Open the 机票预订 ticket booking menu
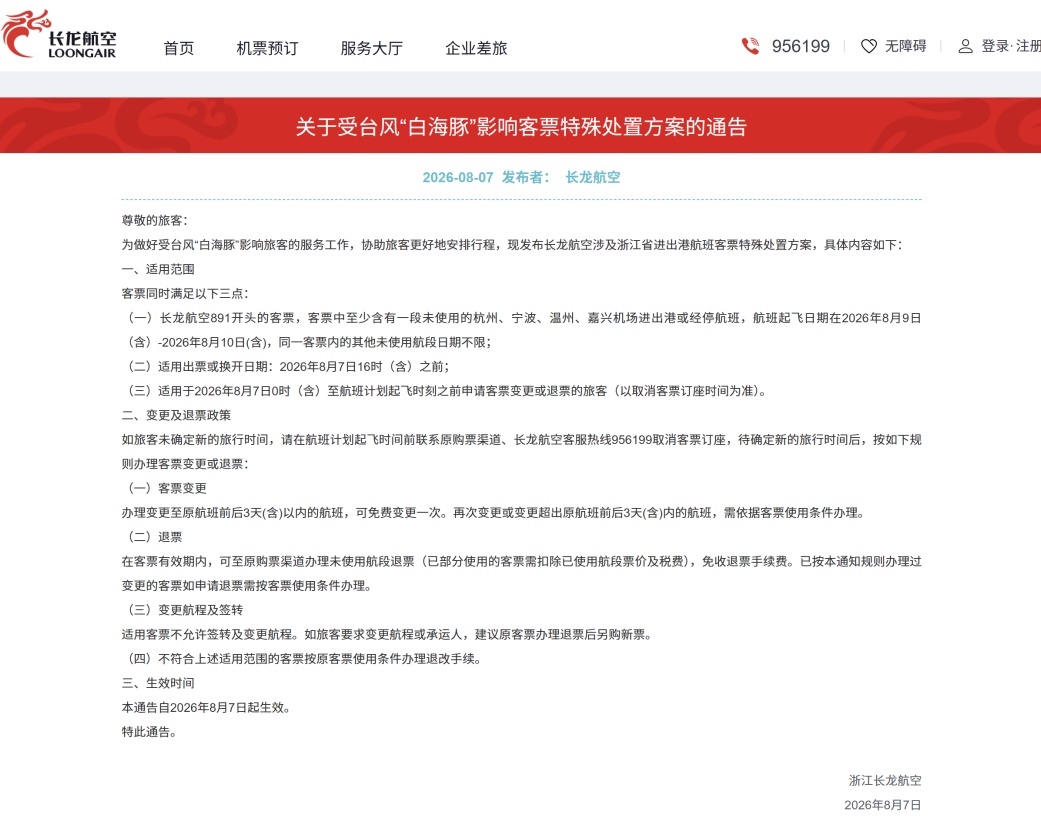 267,48
